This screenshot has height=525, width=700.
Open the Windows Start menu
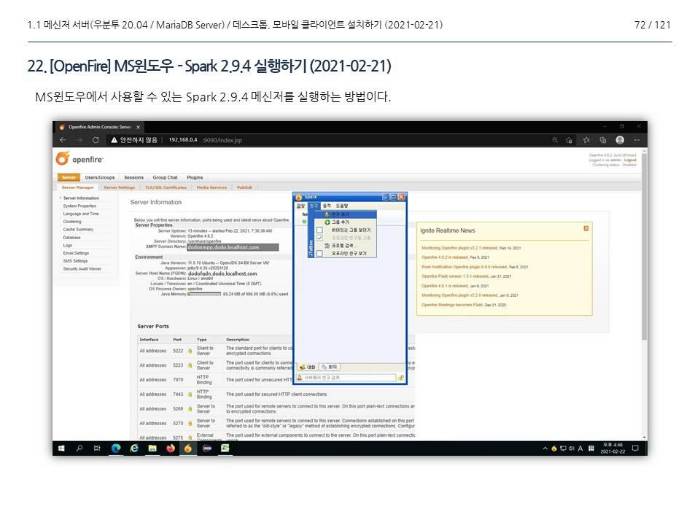62,448
